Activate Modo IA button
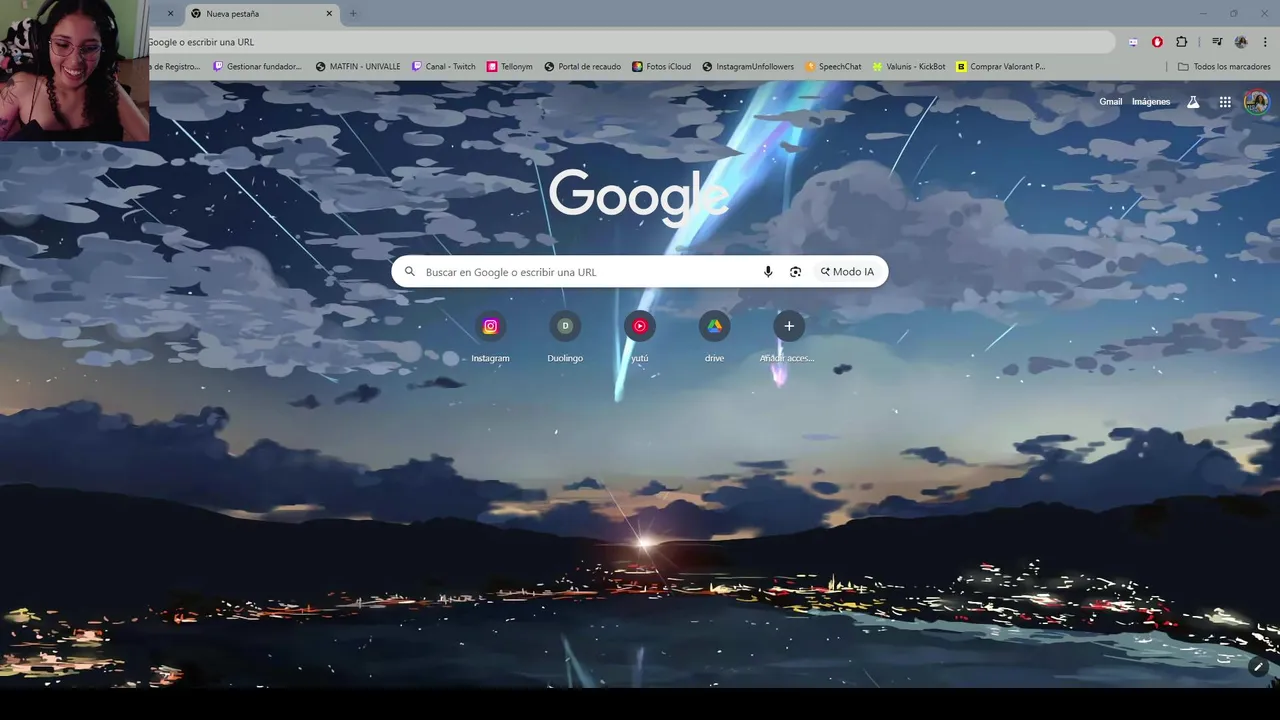Image resolution: width=1280 pixels, height=720 pixels. pos(847,272)
